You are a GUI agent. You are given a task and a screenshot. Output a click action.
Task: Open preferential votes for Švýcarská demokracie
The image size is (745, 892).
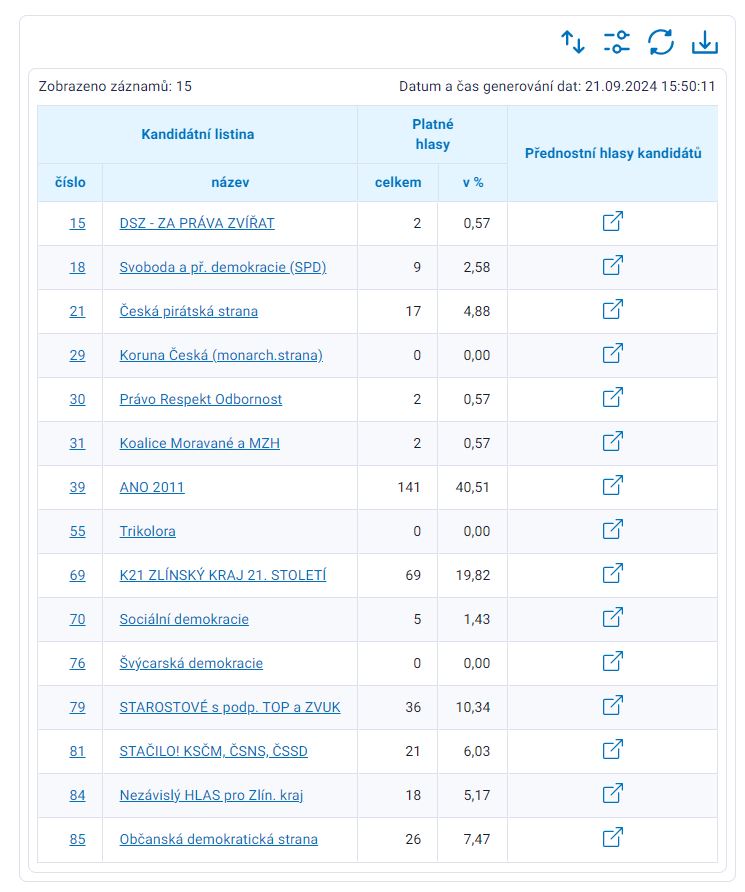pos(612,661)
